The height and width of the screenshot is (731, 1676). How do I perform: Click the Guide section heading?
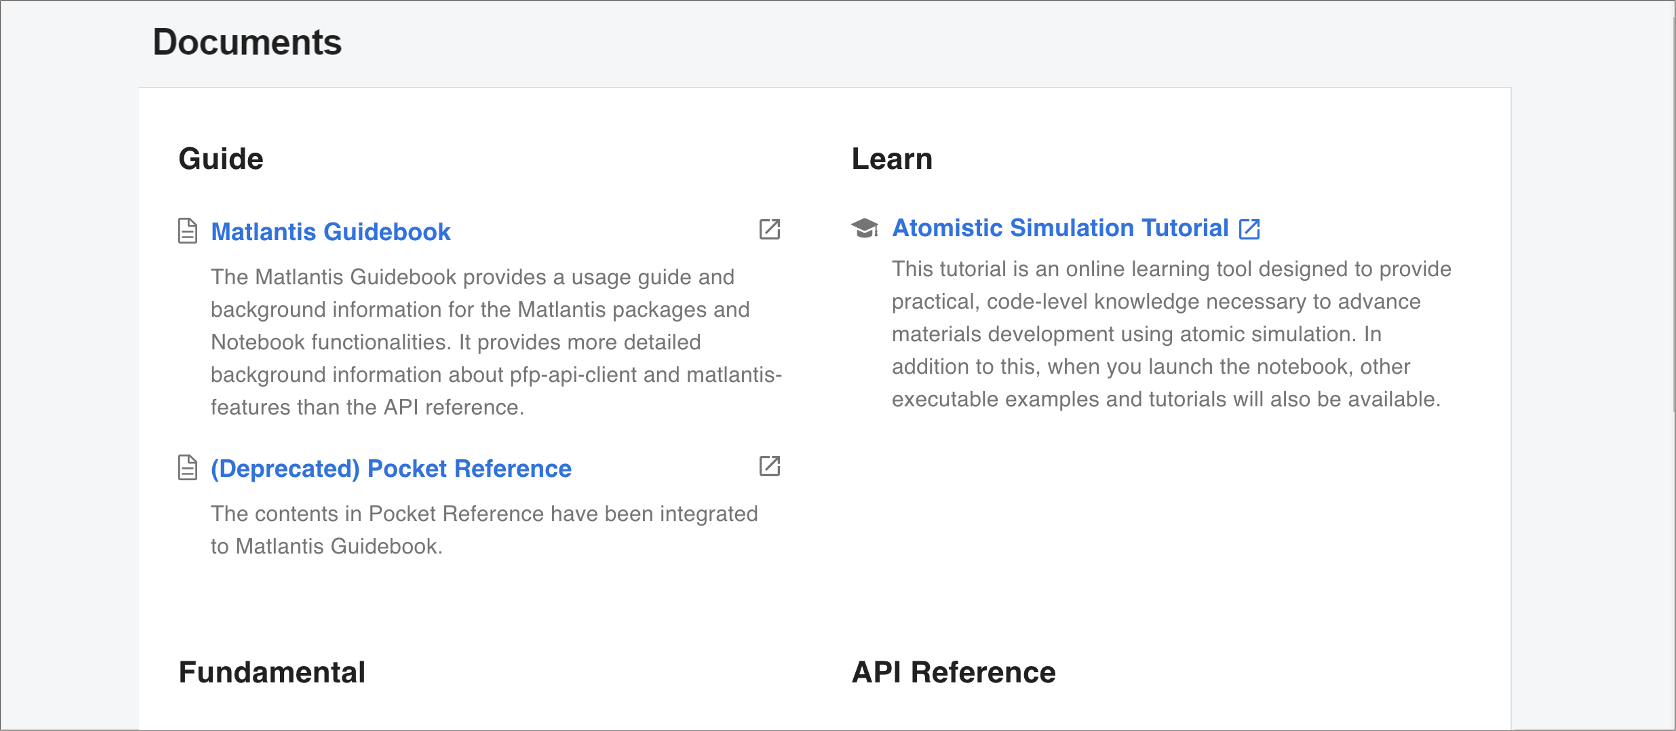[x=221, y=159]
